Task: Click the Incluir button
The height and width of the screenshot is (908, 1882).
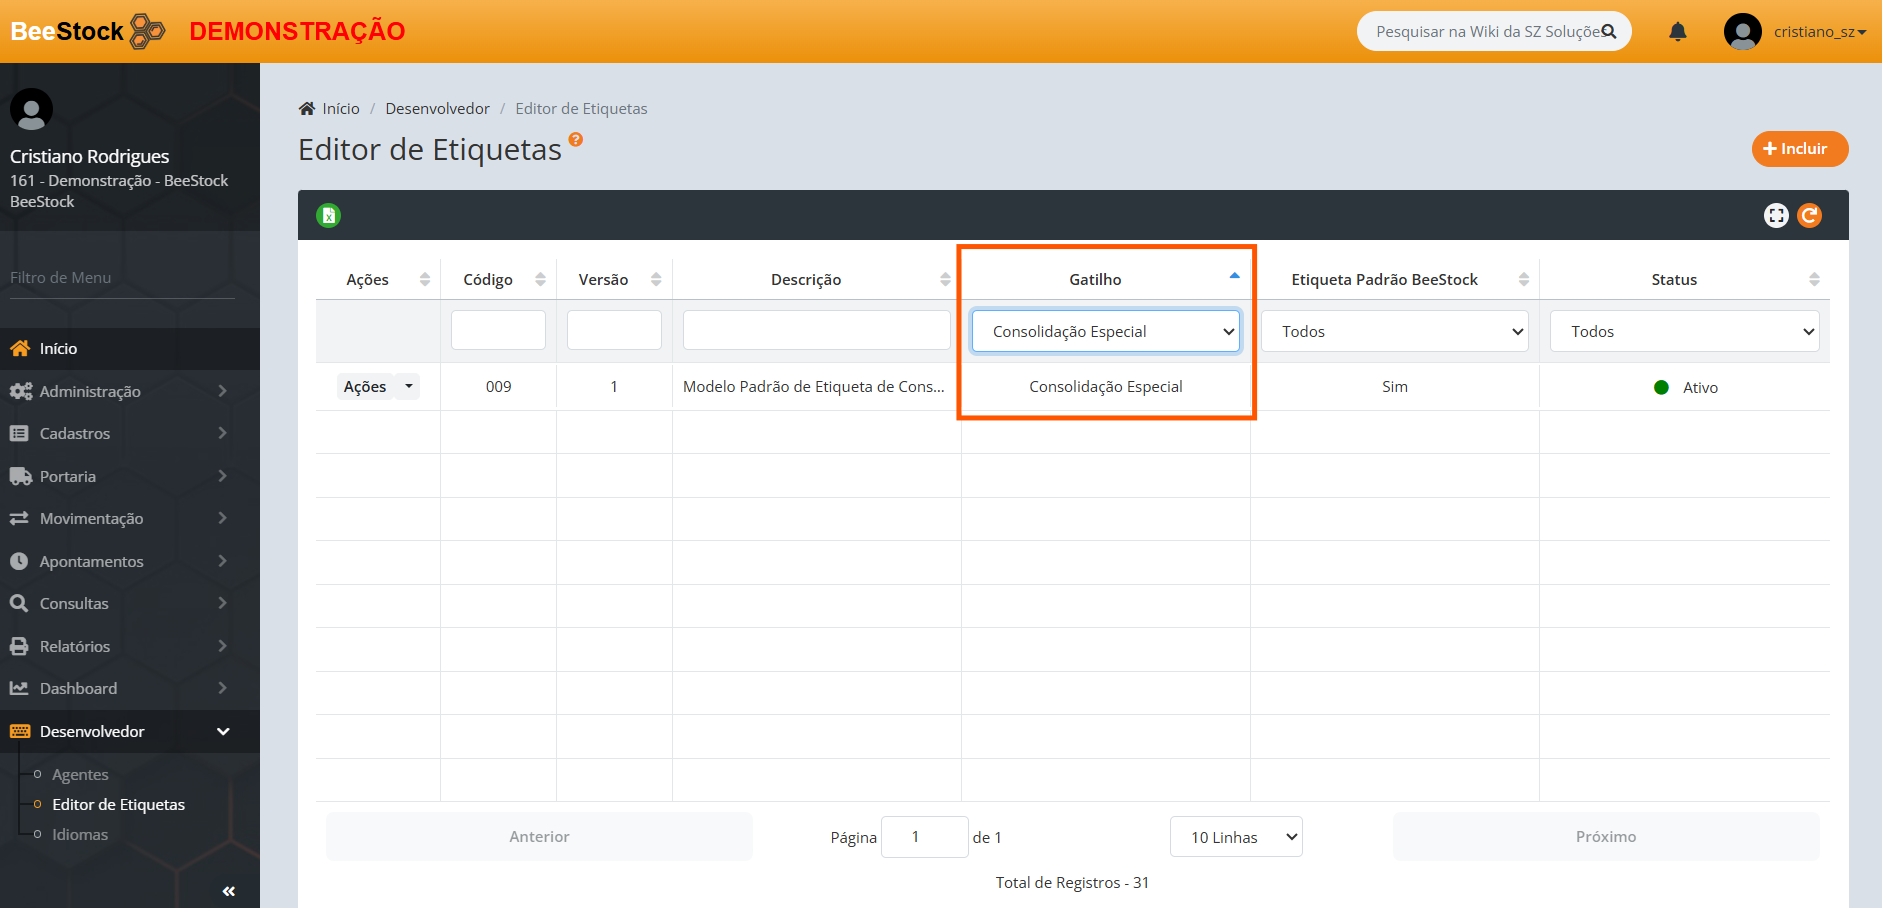Action: 1799,149
